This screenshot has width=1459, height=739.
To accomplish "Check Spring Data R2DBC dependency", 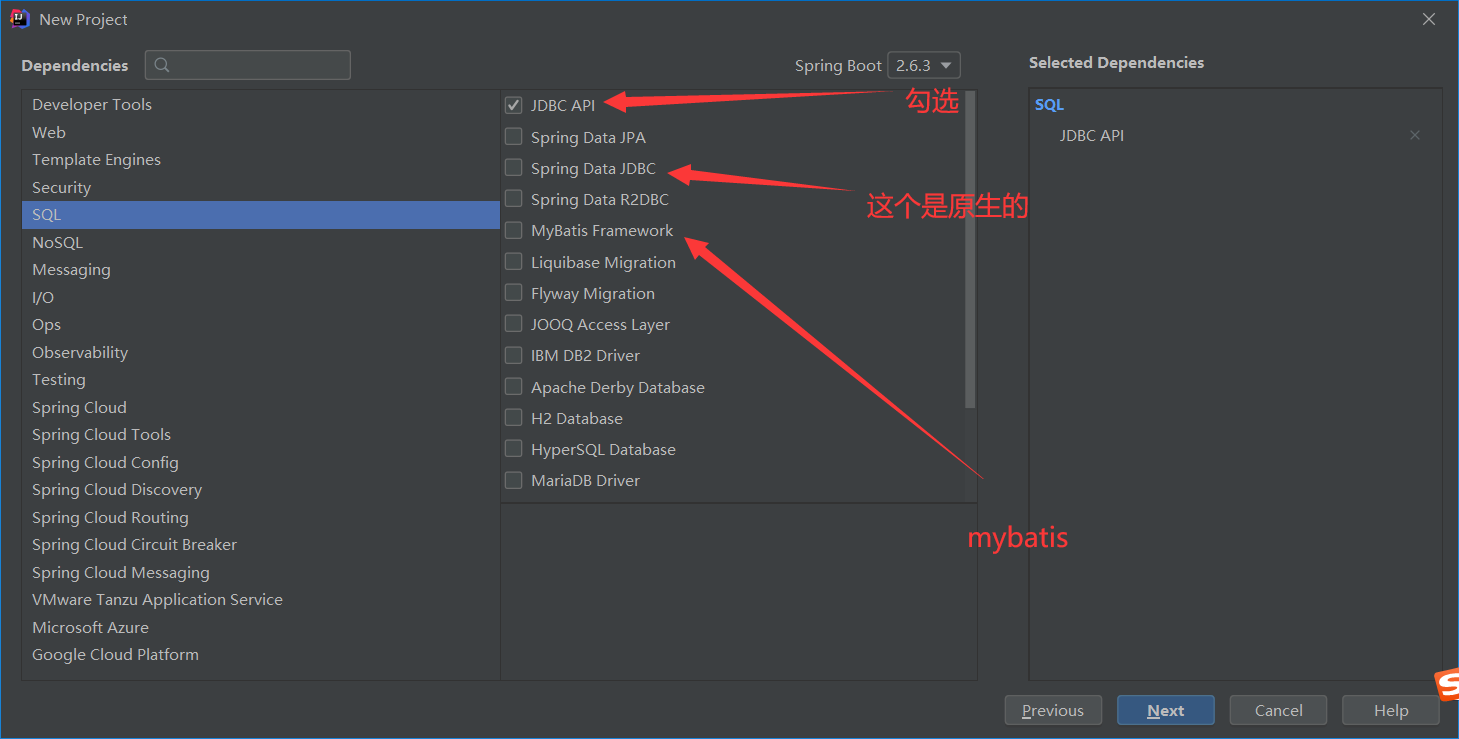I will tap(513, 198).
